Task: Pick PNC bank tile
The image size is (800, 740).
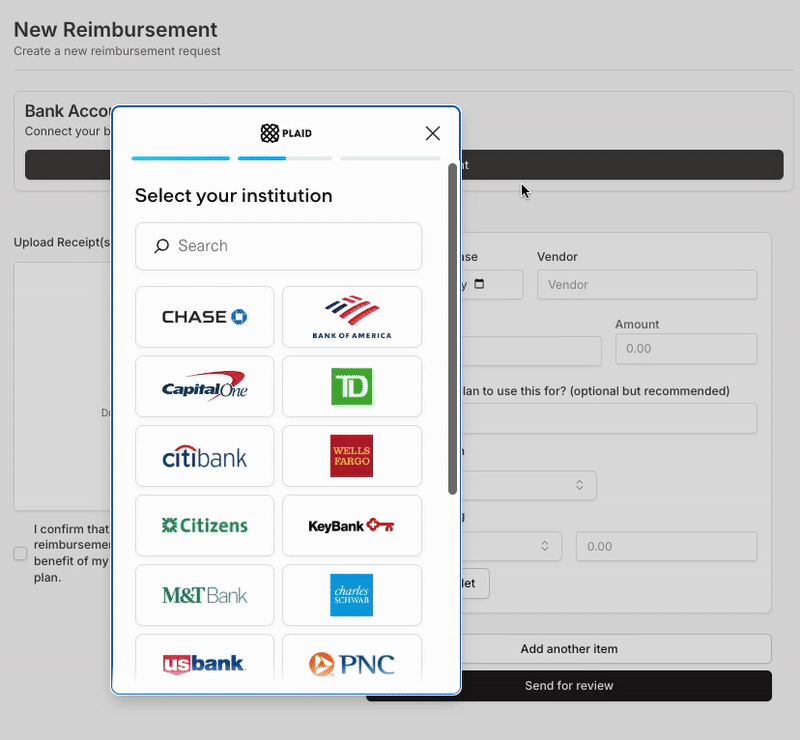Action: pos(352,663)
